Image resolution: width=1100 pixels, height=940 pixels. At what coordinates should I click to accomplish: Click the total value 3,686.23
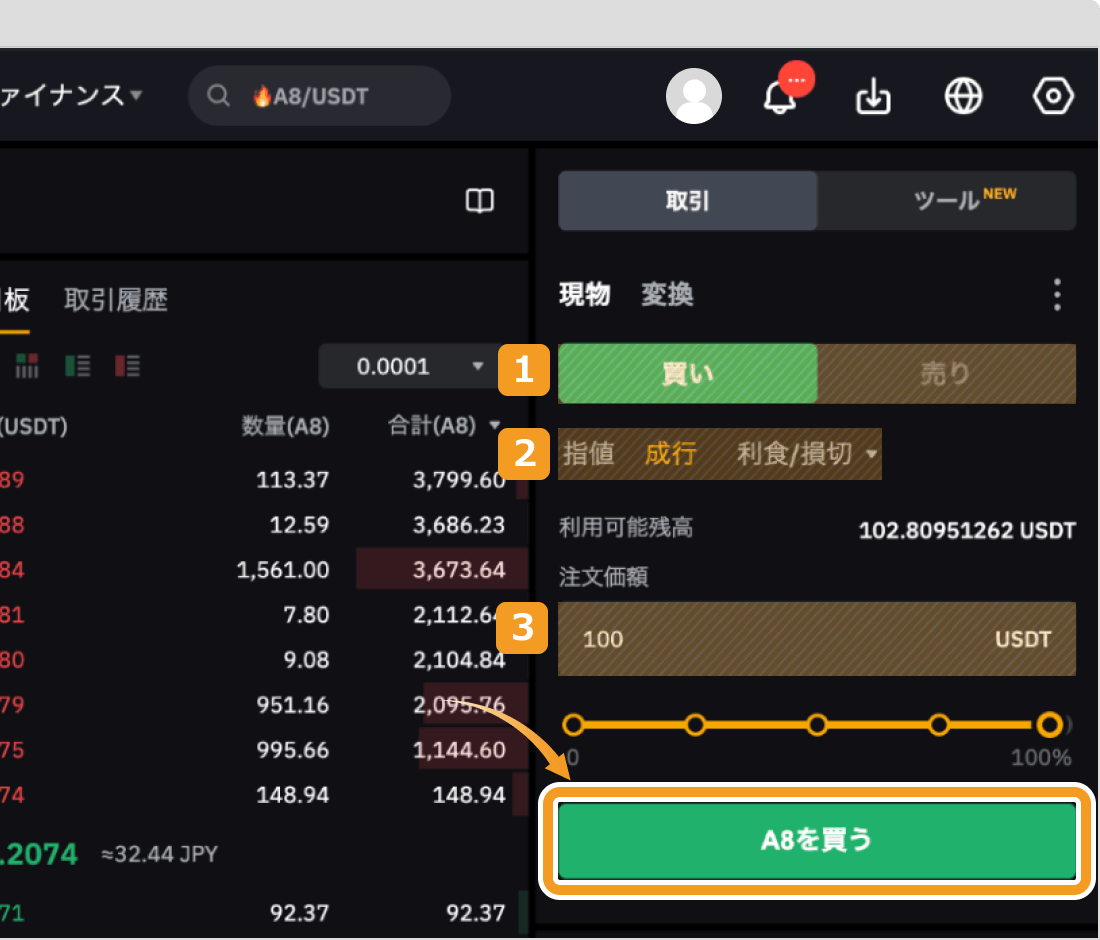[459, 525]
